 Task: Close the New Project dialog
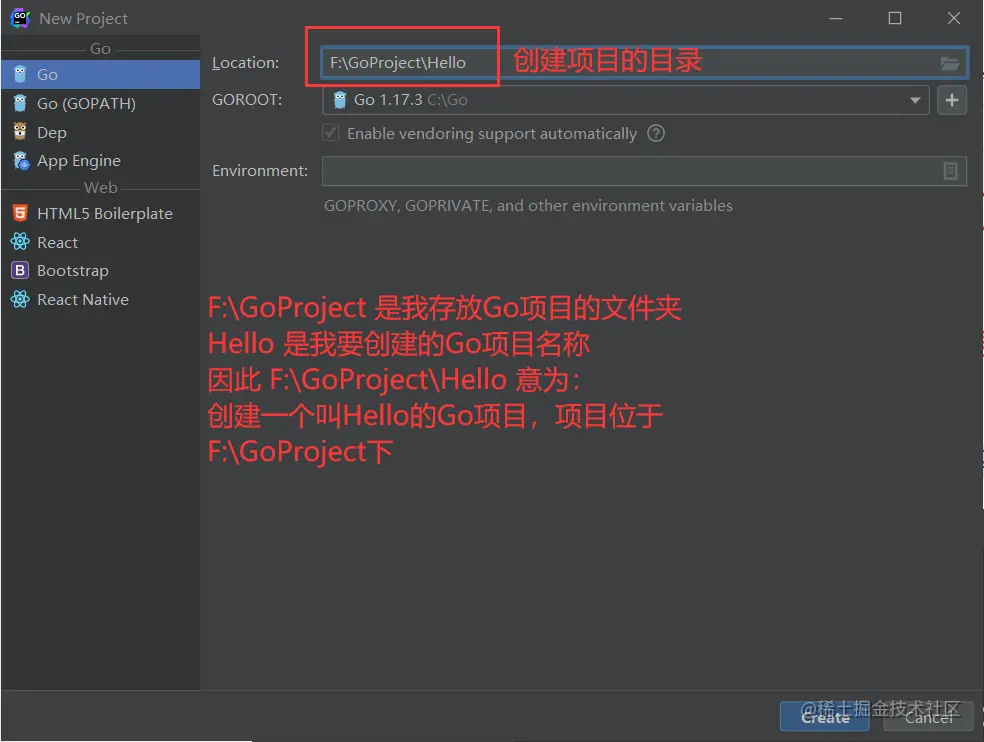tap(954, 18)
